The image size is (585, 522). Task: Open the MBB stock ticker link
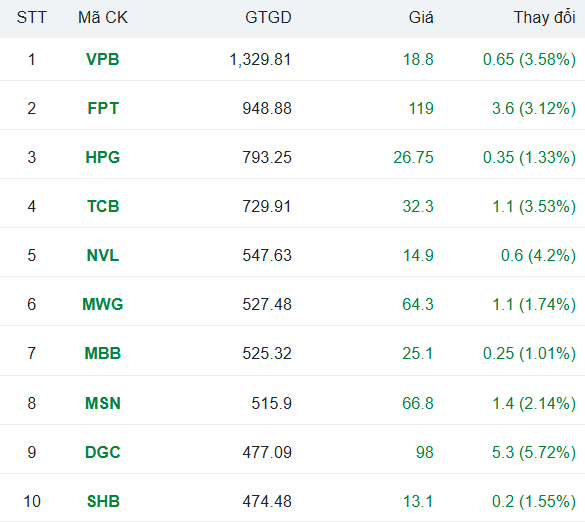103,353
